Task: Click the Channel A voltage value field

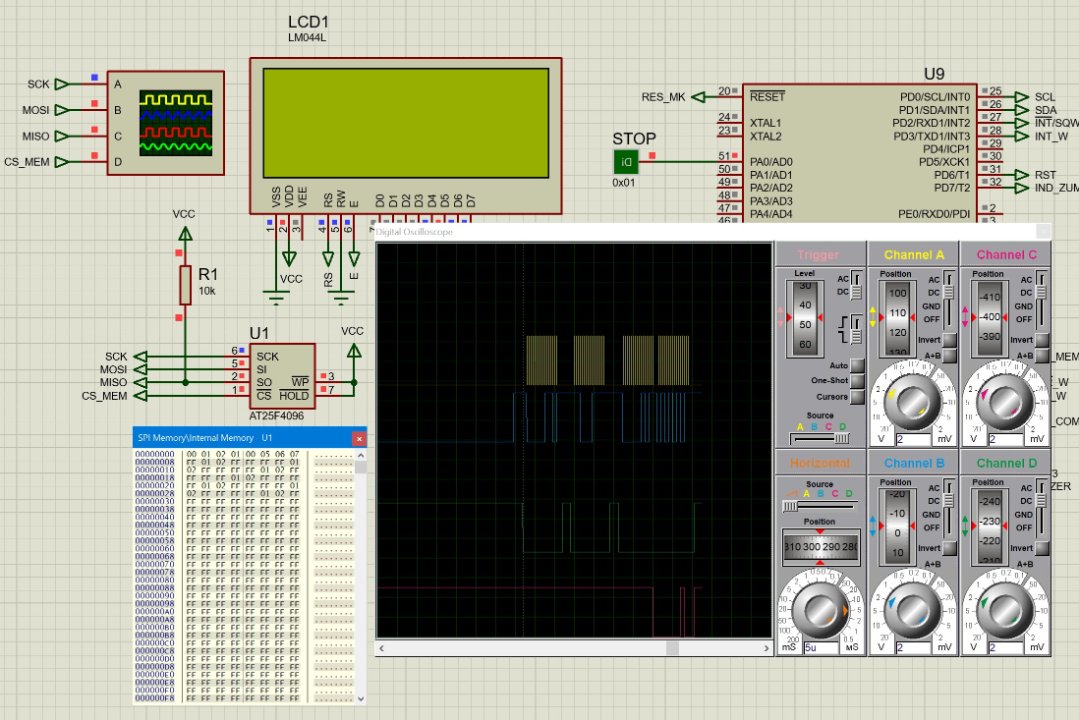Action: (912, 438)
